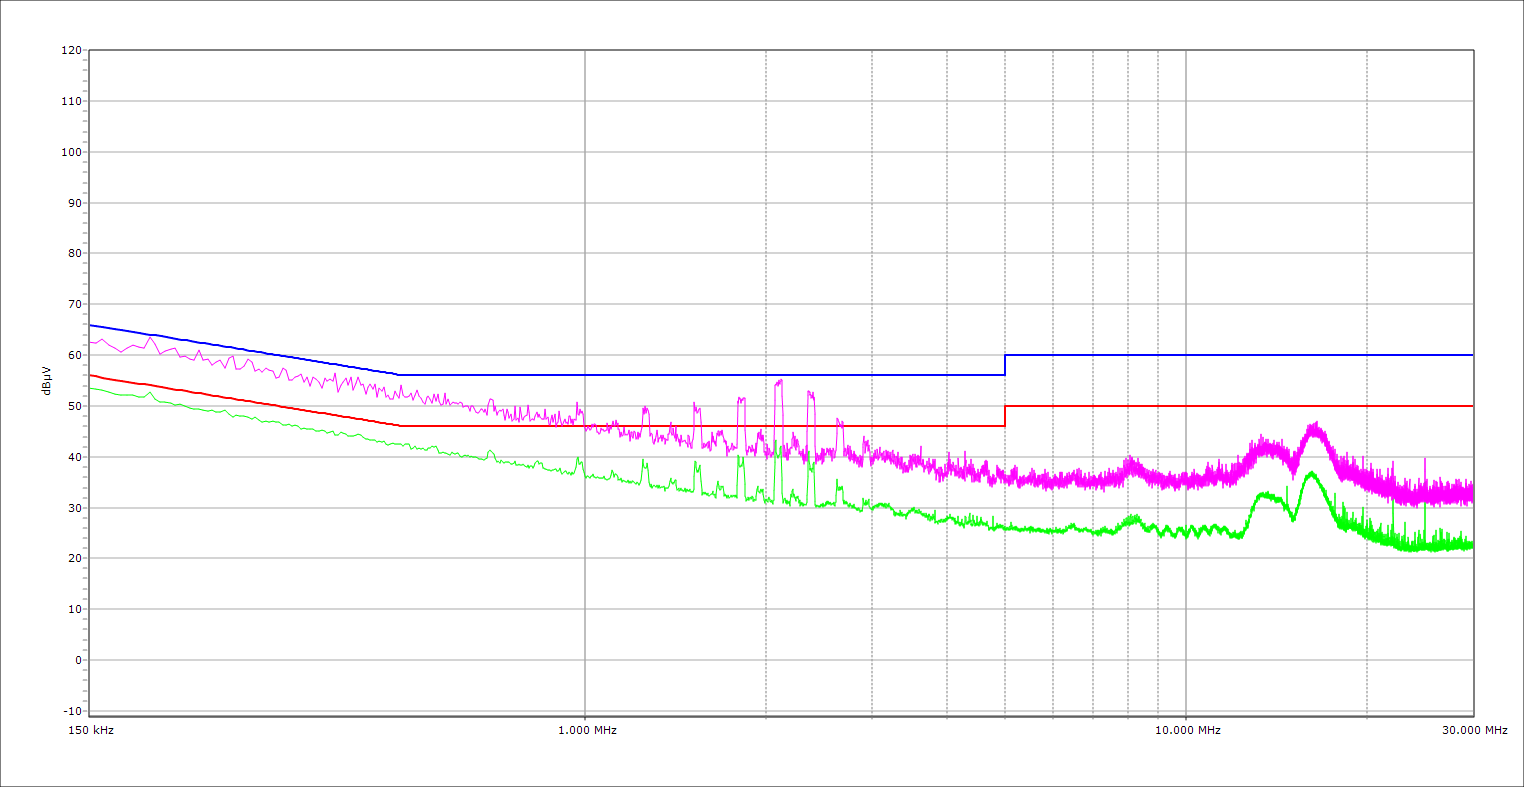The width and height of the screenshot is (1524, 787).
Task: Click the 30.000 MHz stop frequency label
Action: tap(1473, 730)
